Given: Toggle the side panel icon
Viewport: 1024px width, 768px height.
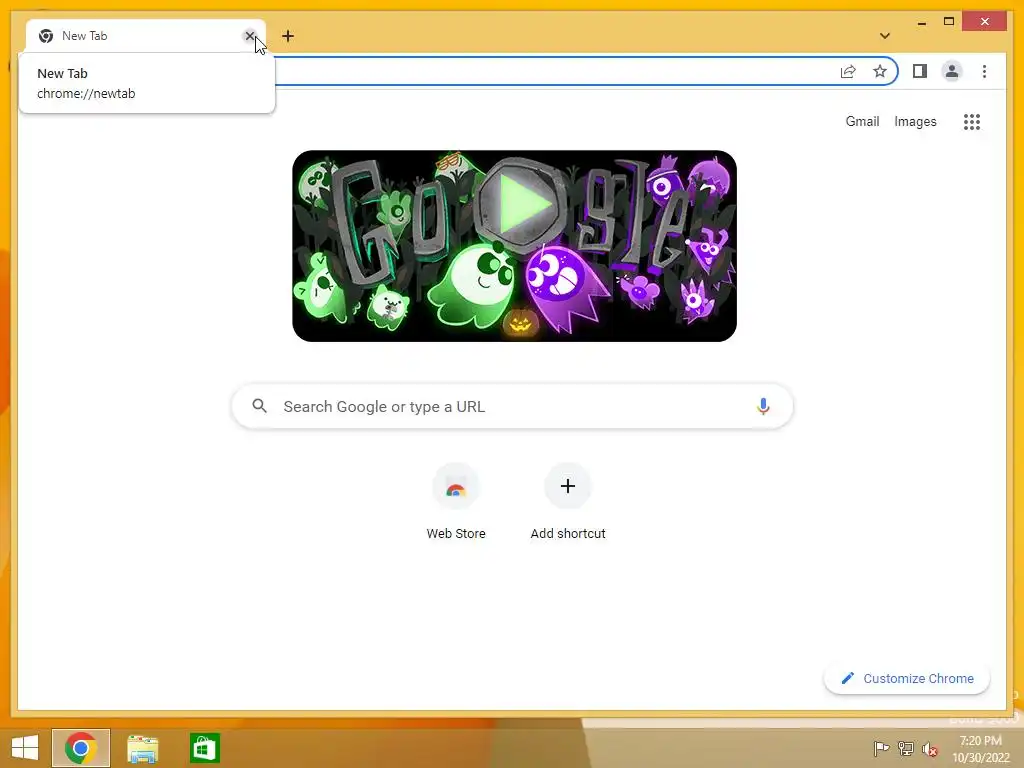Looking at the screenshot, I should 920,71.
